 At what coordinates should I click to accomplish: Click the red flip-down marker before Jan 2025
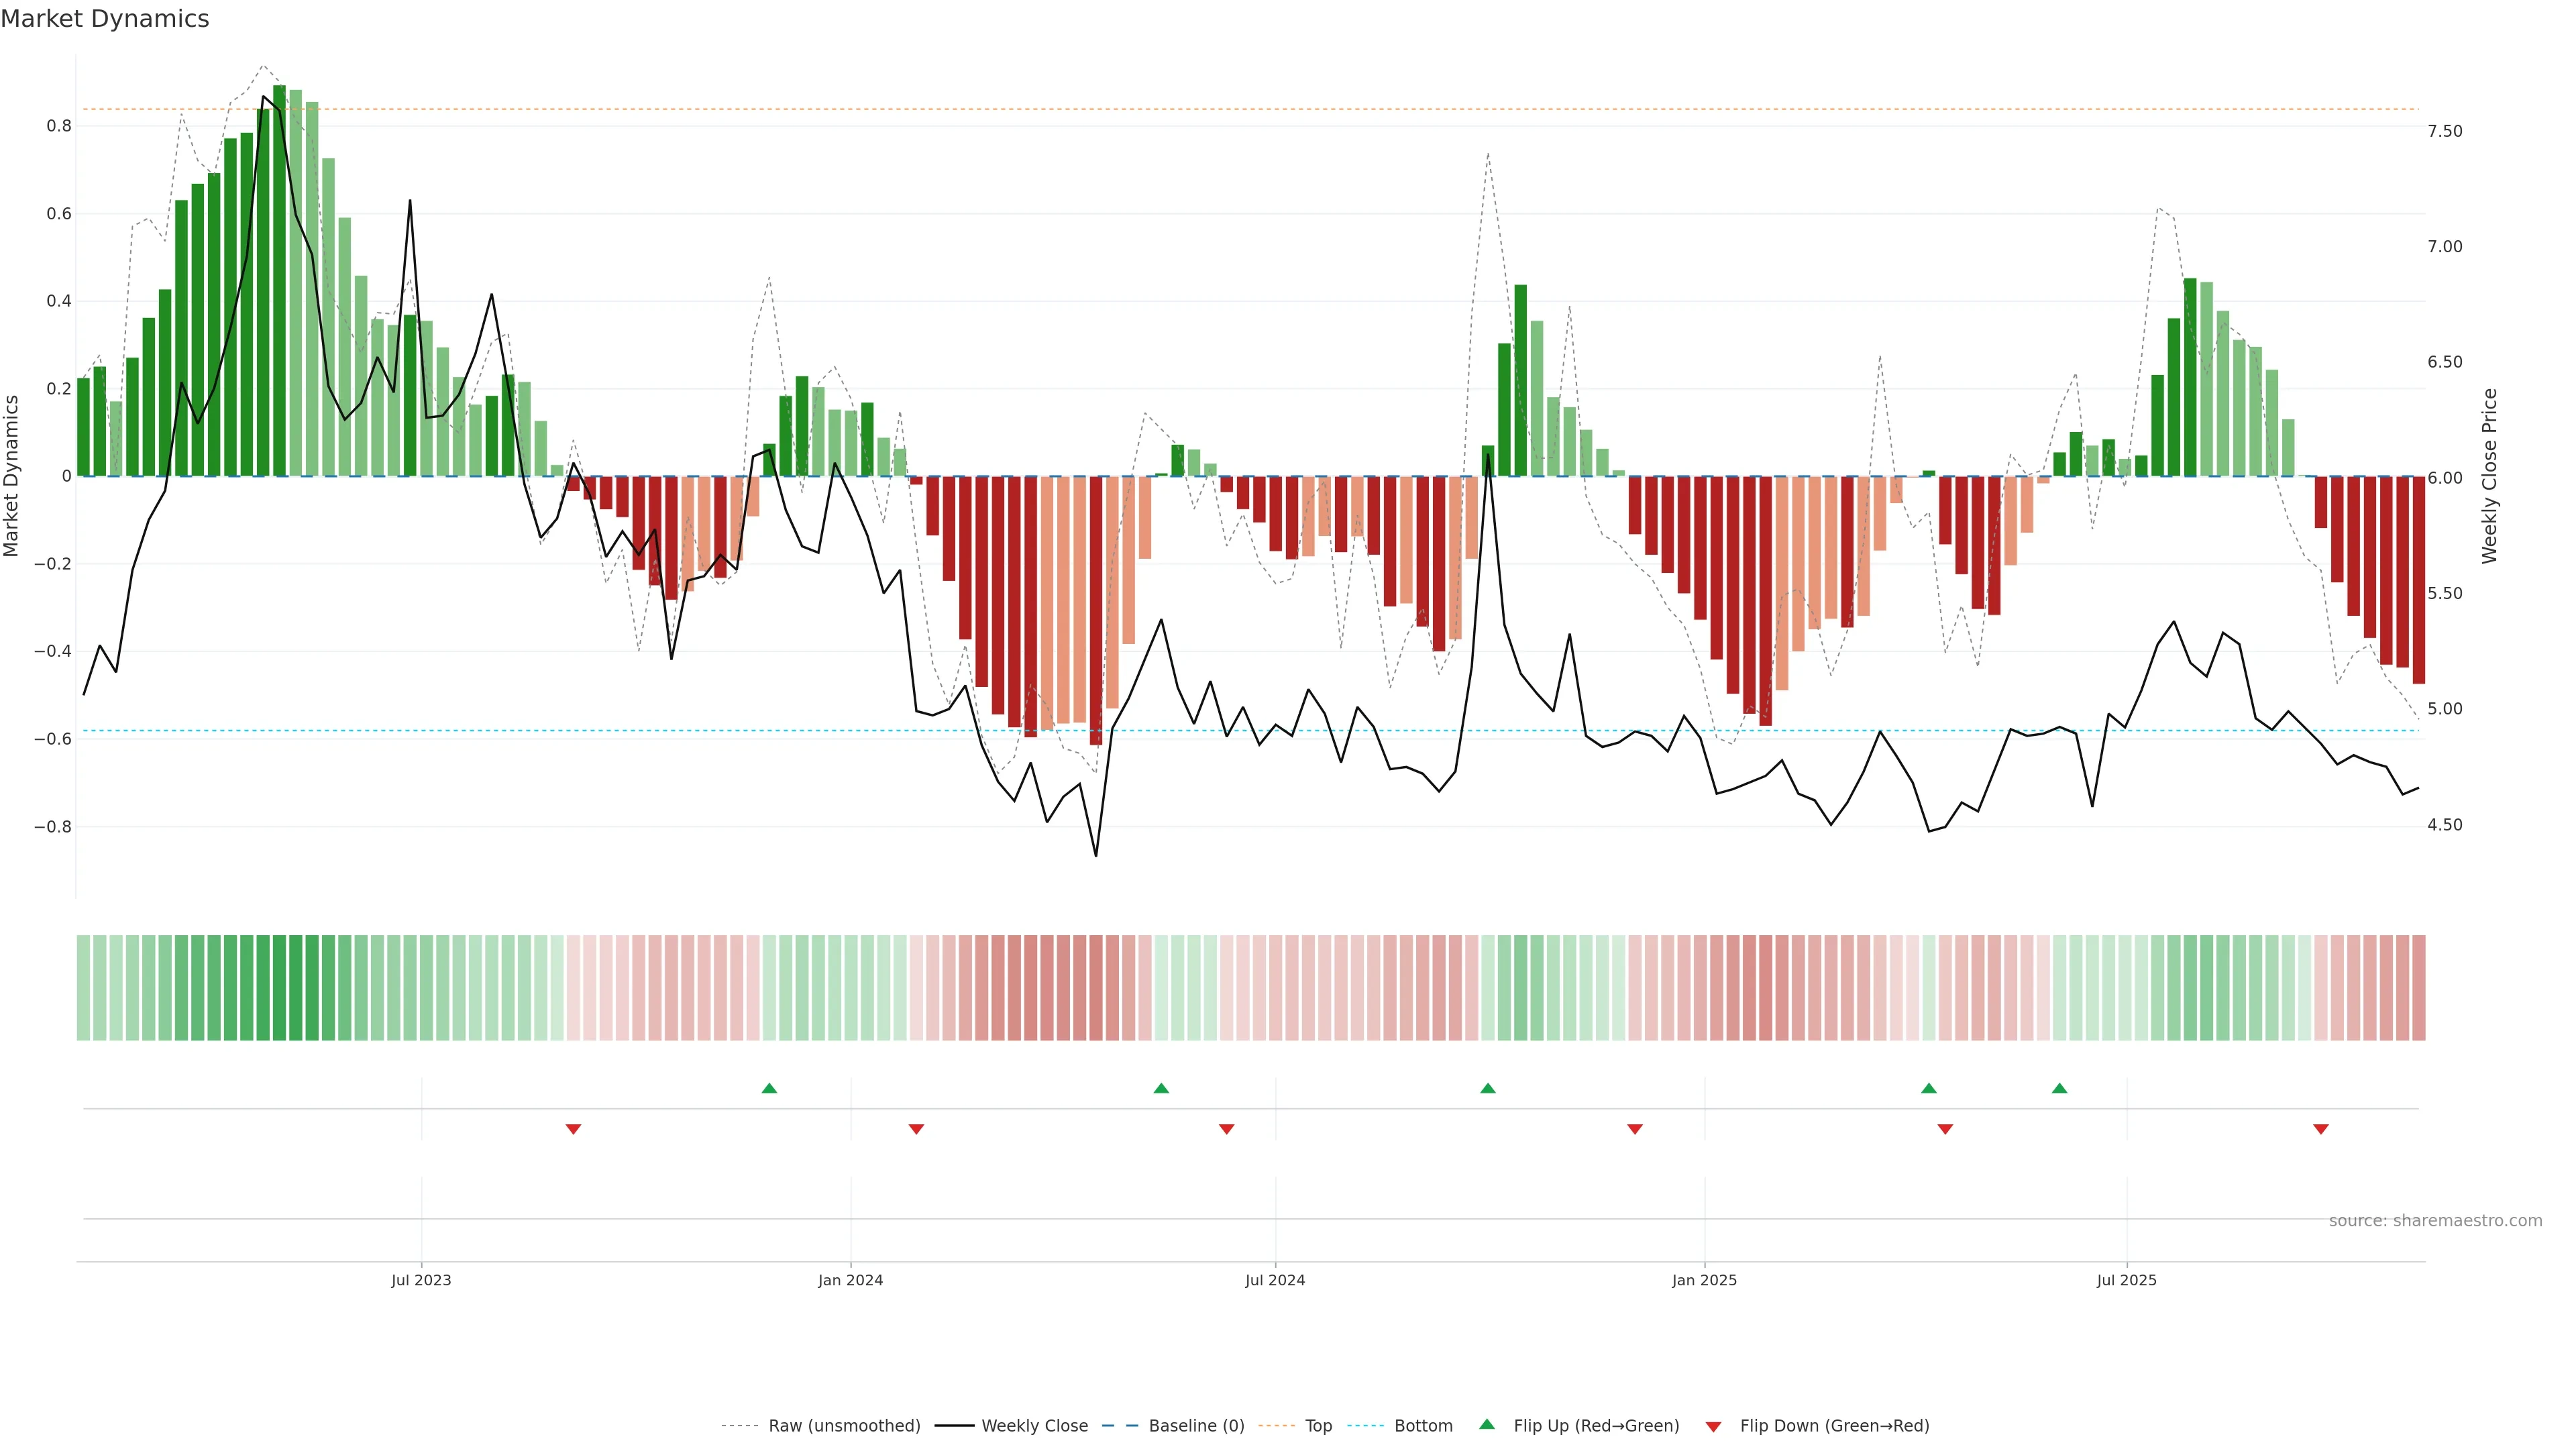tap(1635, 1129)
